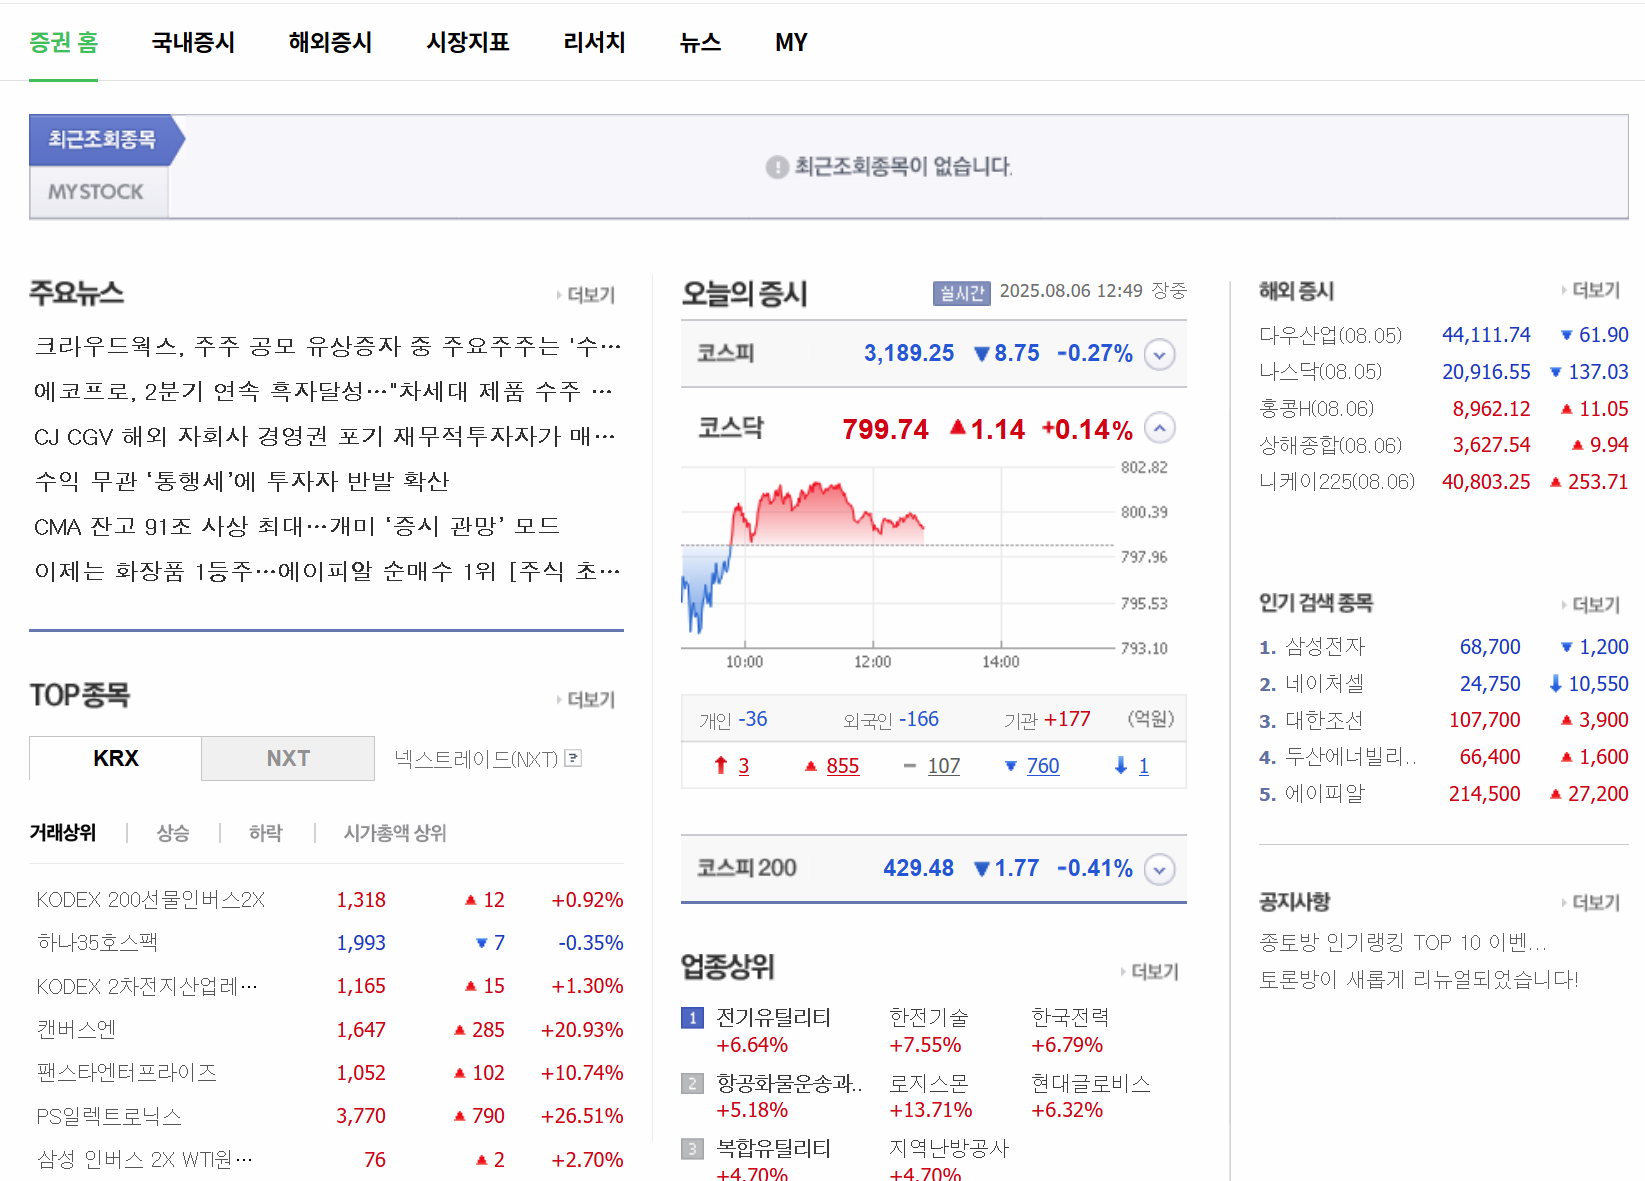
Task: Expand the 코스피 index chart chevron
Action: (x=1159, y=354)
